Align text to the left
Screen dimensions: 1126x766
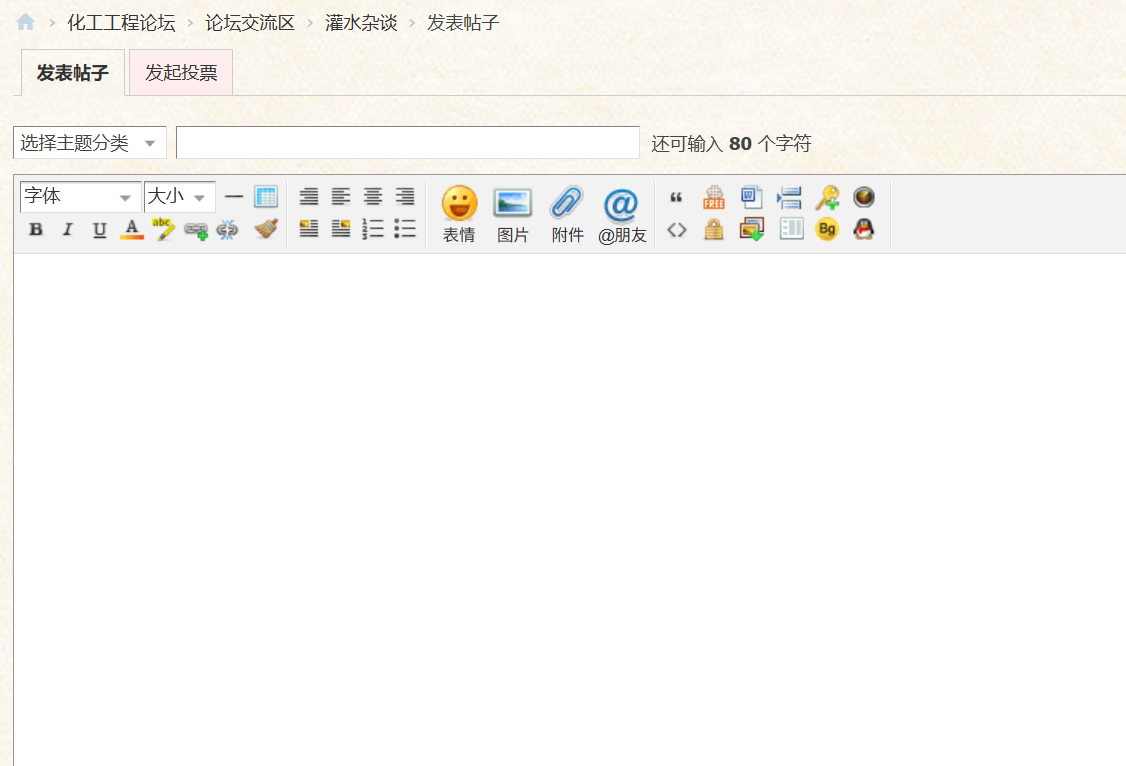pos(341,196)
